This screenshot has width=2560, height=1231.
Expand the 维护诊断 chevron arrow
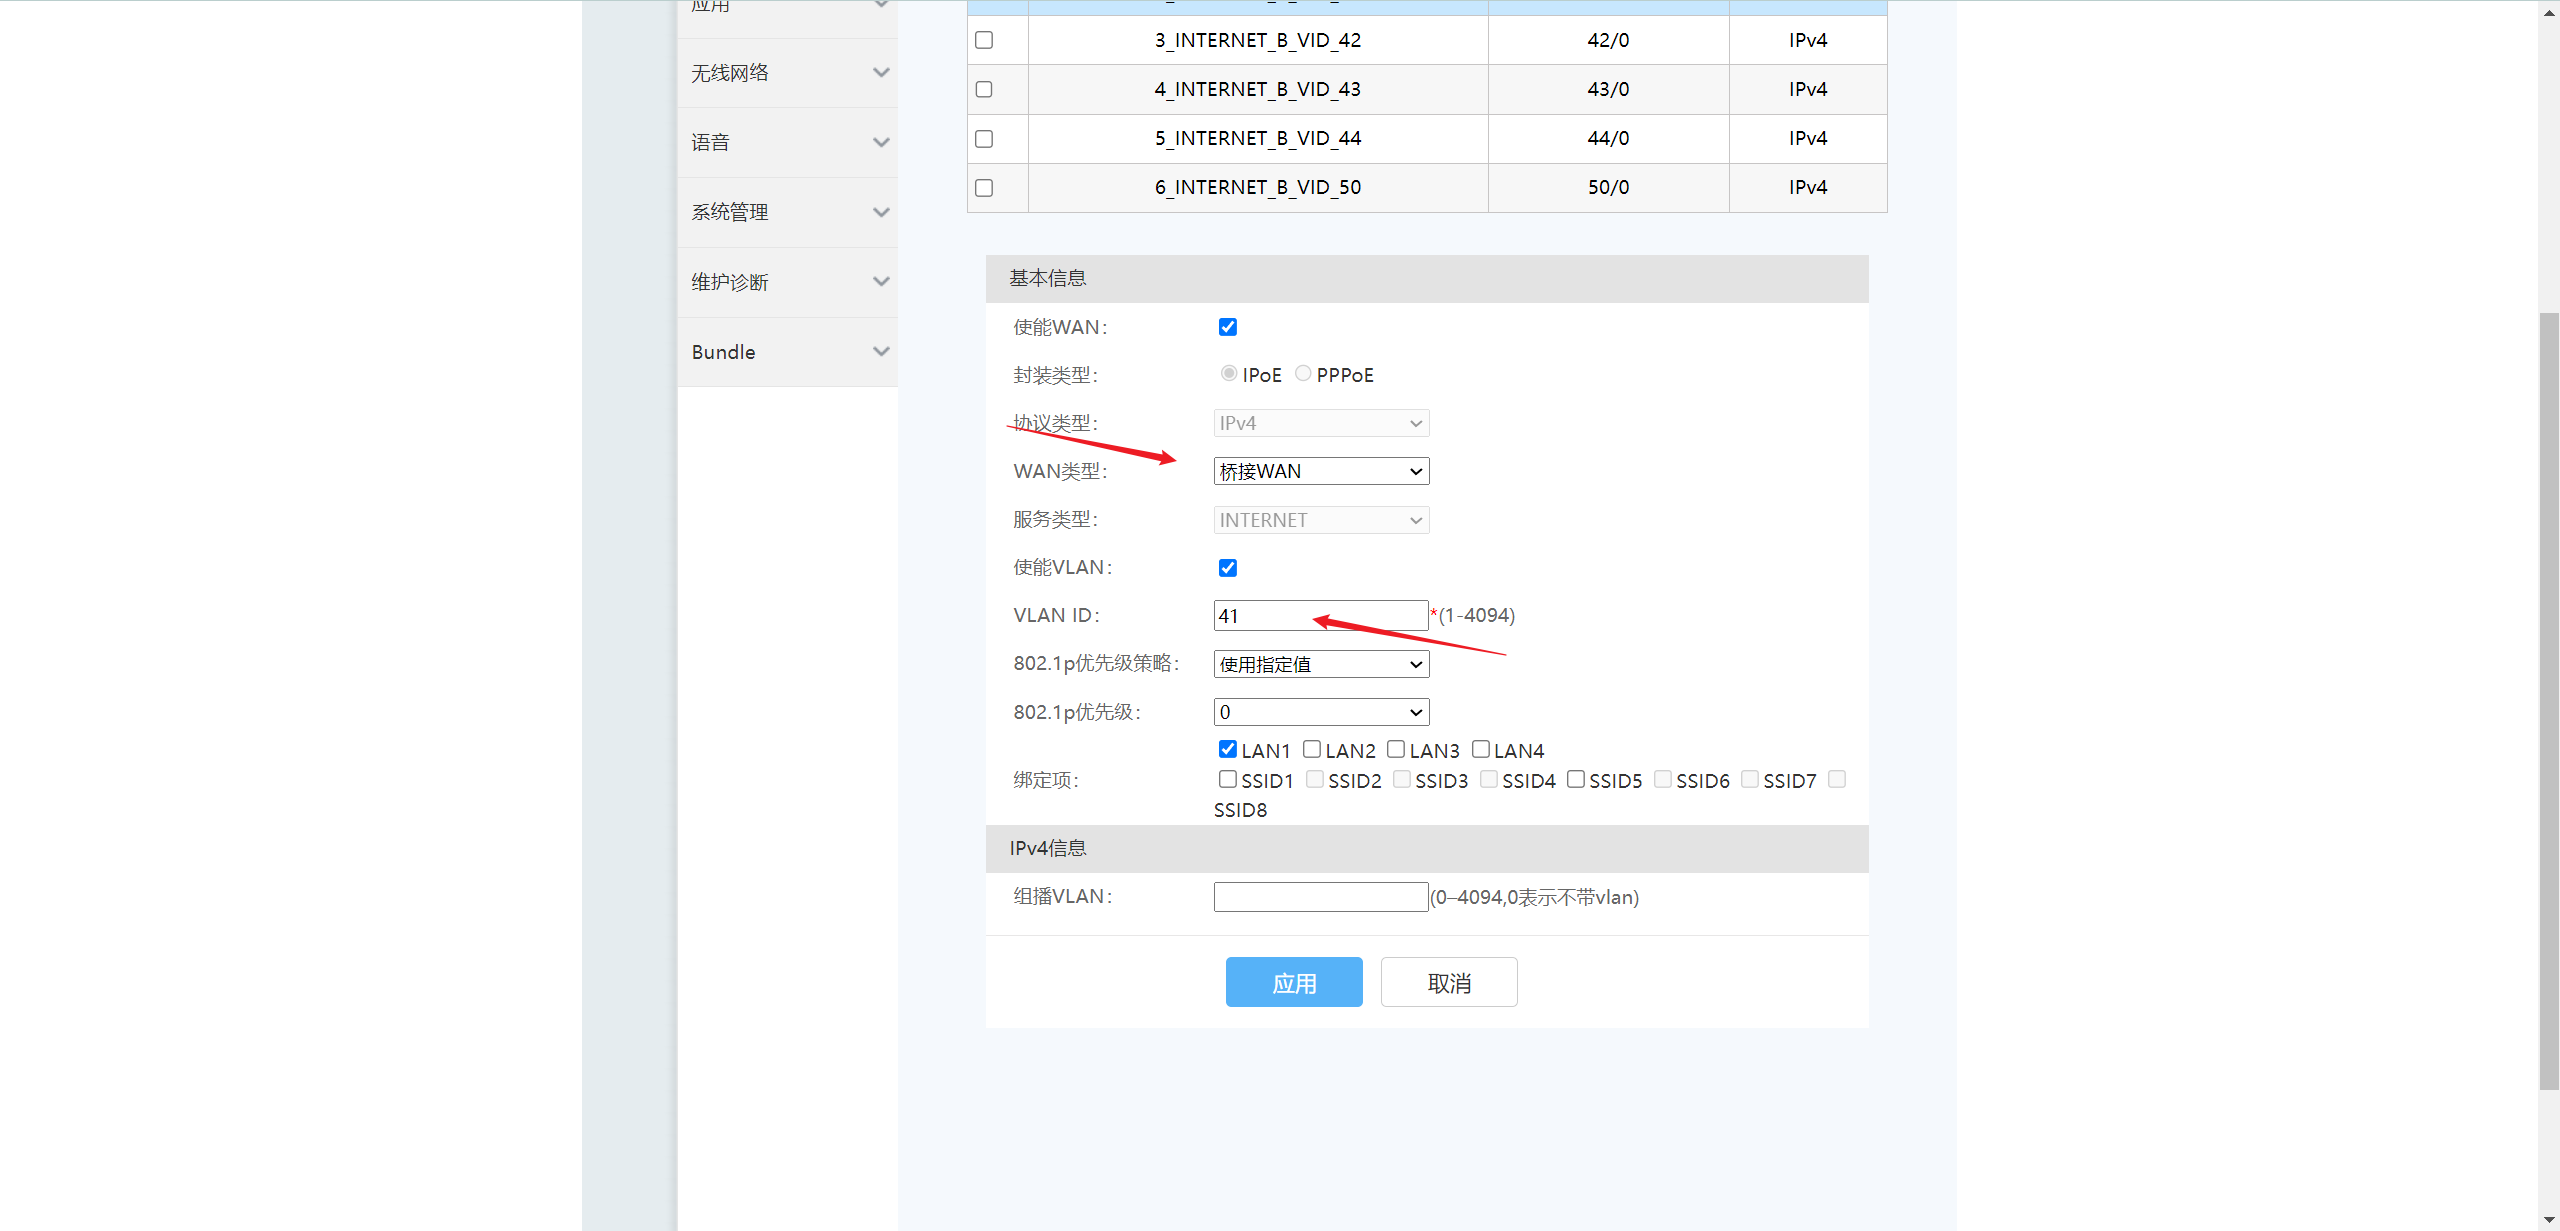point(881,282)
